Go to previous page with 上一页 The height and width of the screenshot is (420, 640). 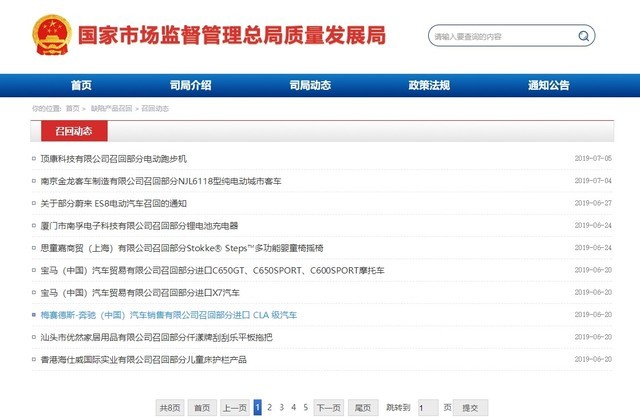(x=235, y=407)
